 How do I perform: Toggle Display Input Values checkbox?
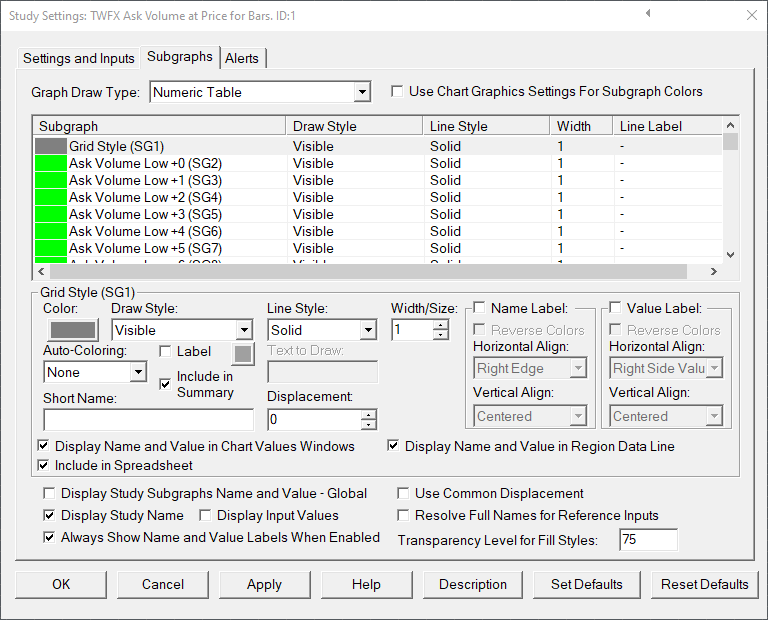pos(205,516)
